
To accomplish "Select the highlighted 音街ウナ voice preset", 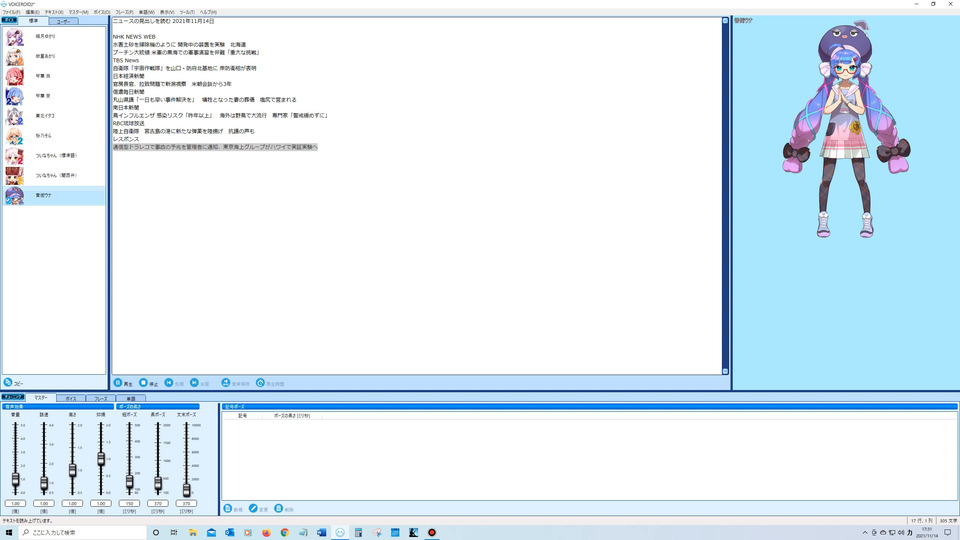I will (x=54, y=195).
